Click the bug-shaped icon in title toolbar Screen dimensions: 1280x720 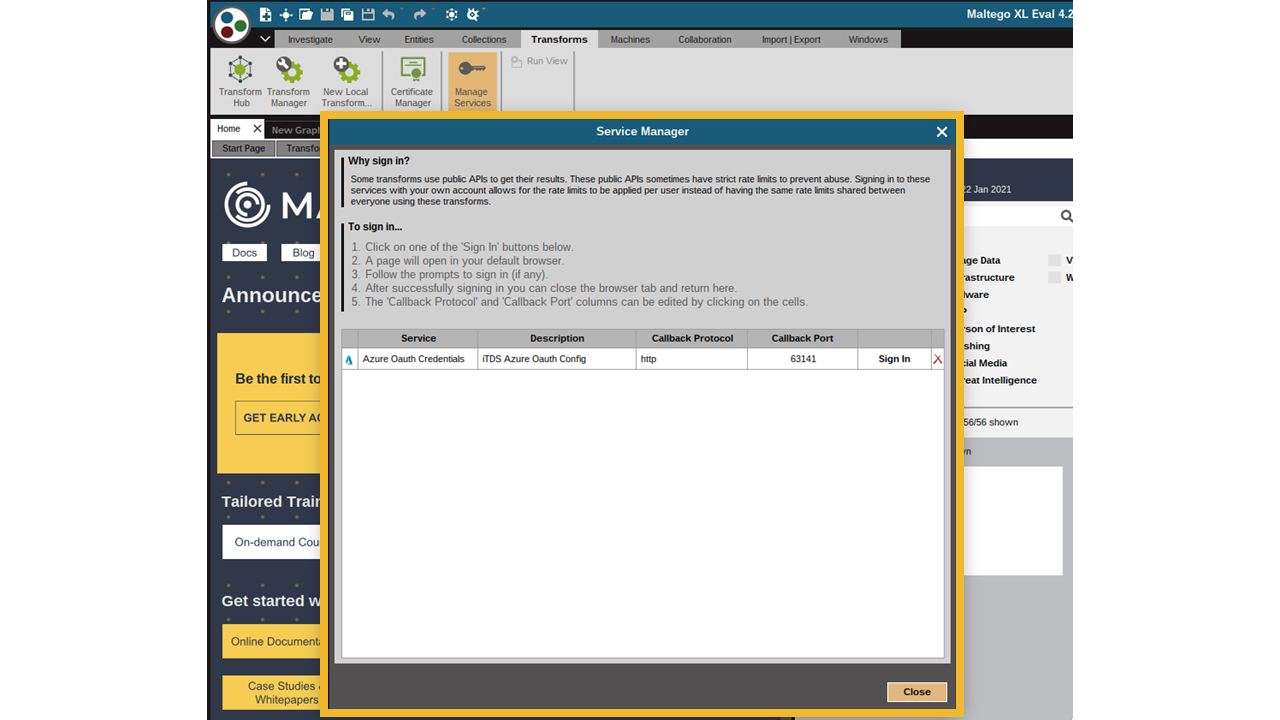(x=474, y=14)
